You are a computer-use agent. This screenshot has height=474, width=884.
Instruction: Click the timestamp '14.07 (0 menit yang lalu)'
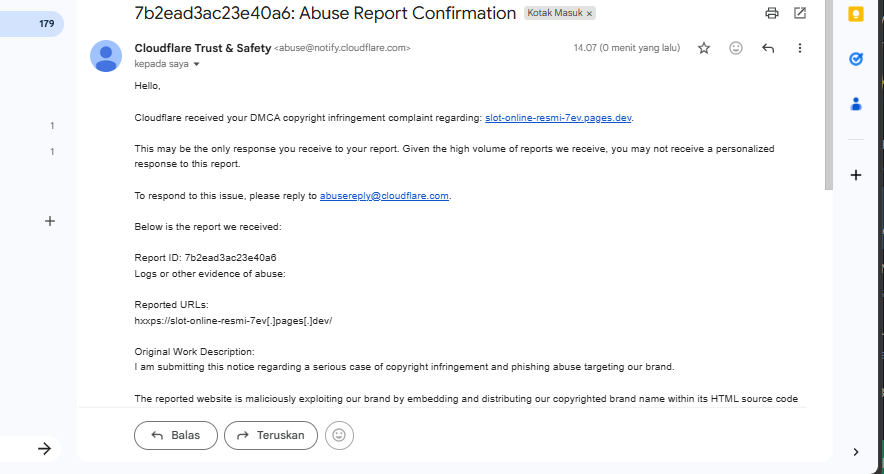pos(626,48)
